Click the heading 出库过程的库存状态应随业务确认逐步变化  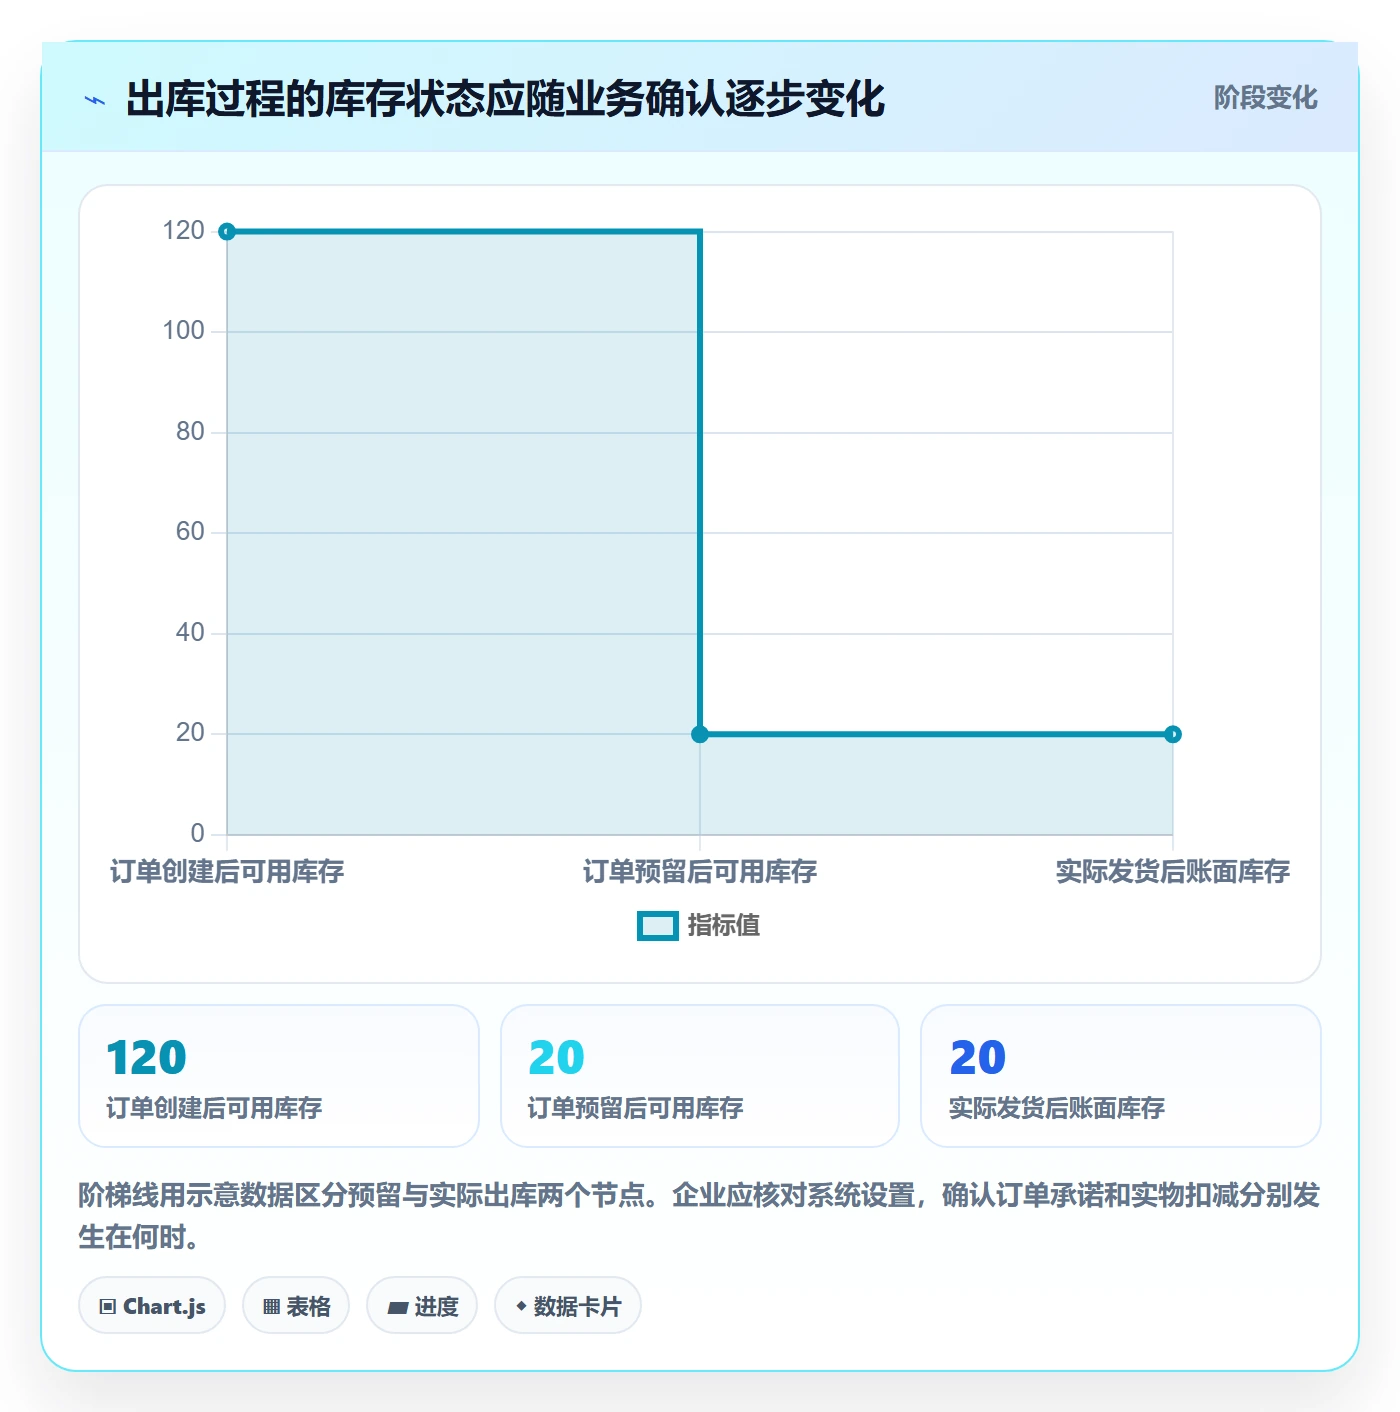click(505, 99)
